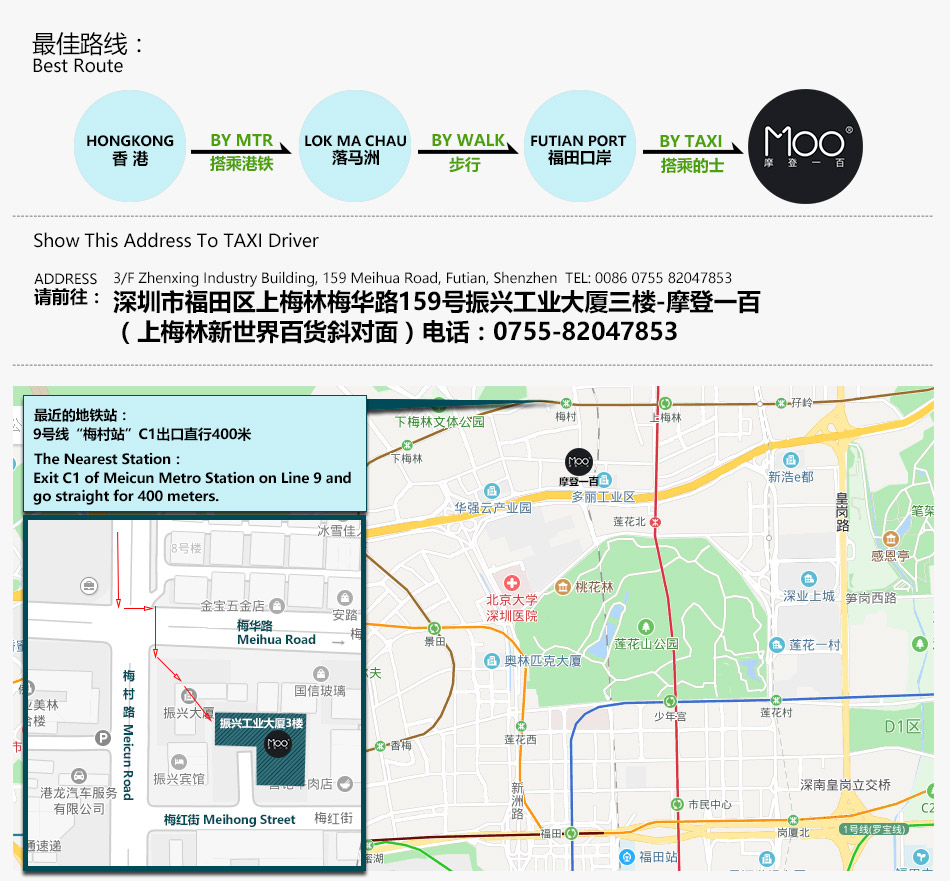Screen dimensions: 950x881
Task: Click 'Show This Address To TAXI Driver' text
Action: (x=176, y=241)
